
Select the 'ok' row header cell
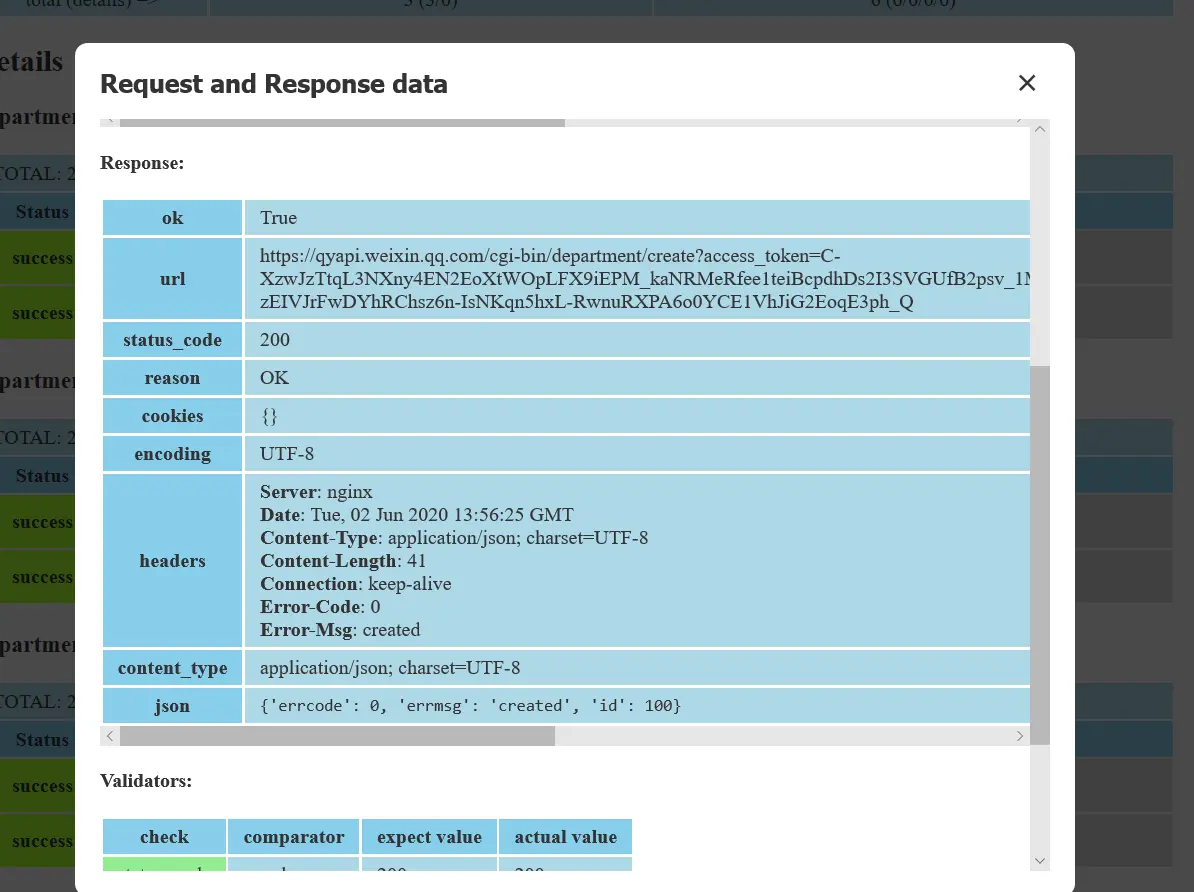(172, 218)
